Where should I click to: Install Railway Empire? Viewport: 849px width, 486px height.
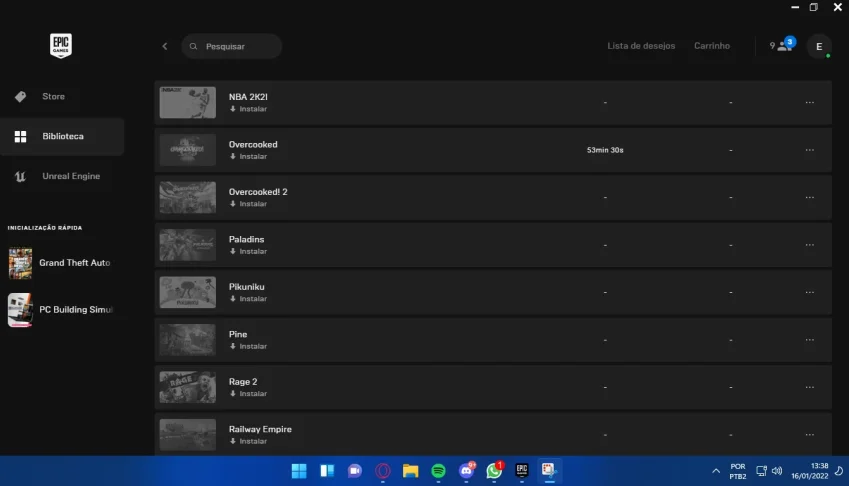249,441
